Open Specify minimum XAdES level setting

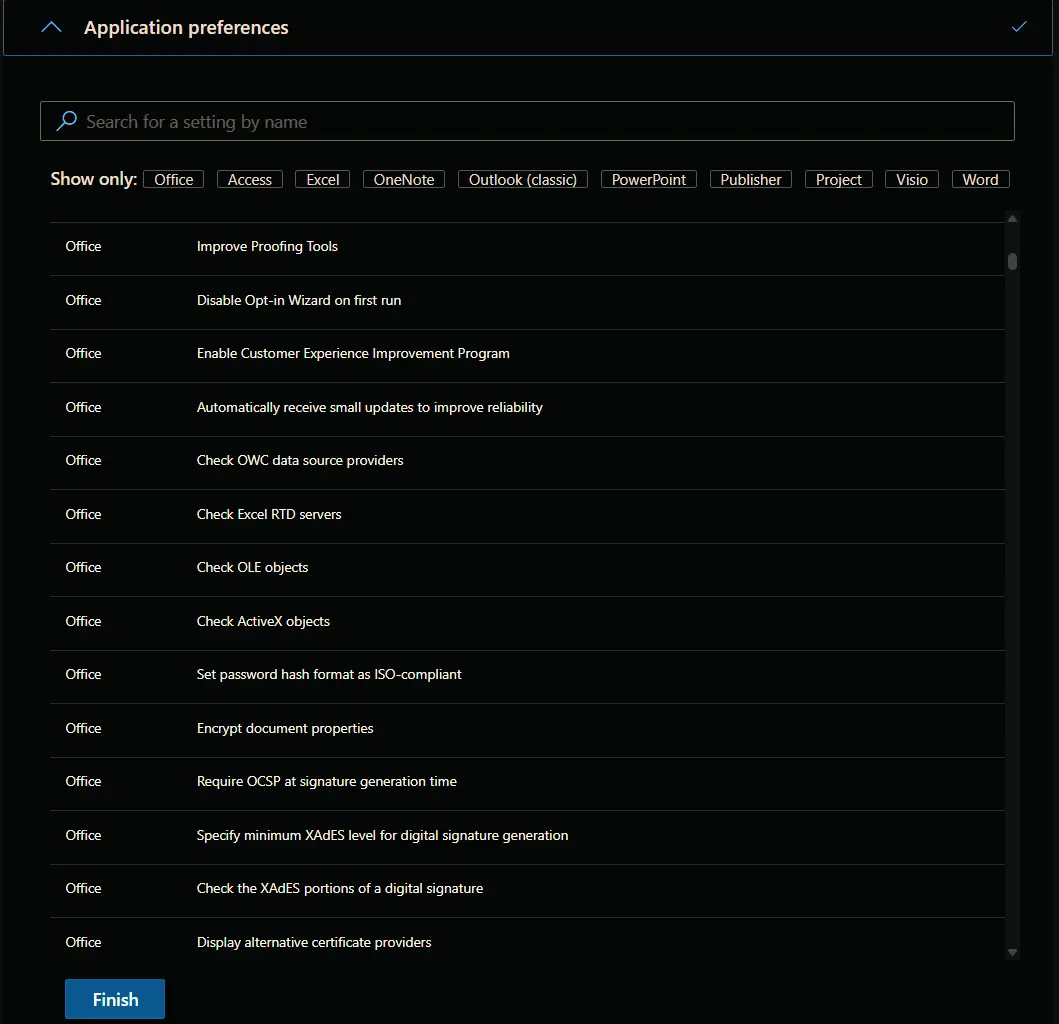coord(527,836)
